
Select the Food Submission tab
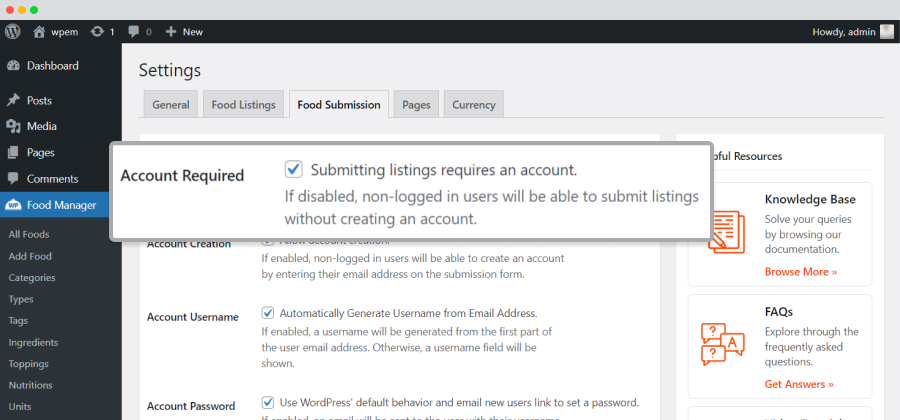[339, 104]
